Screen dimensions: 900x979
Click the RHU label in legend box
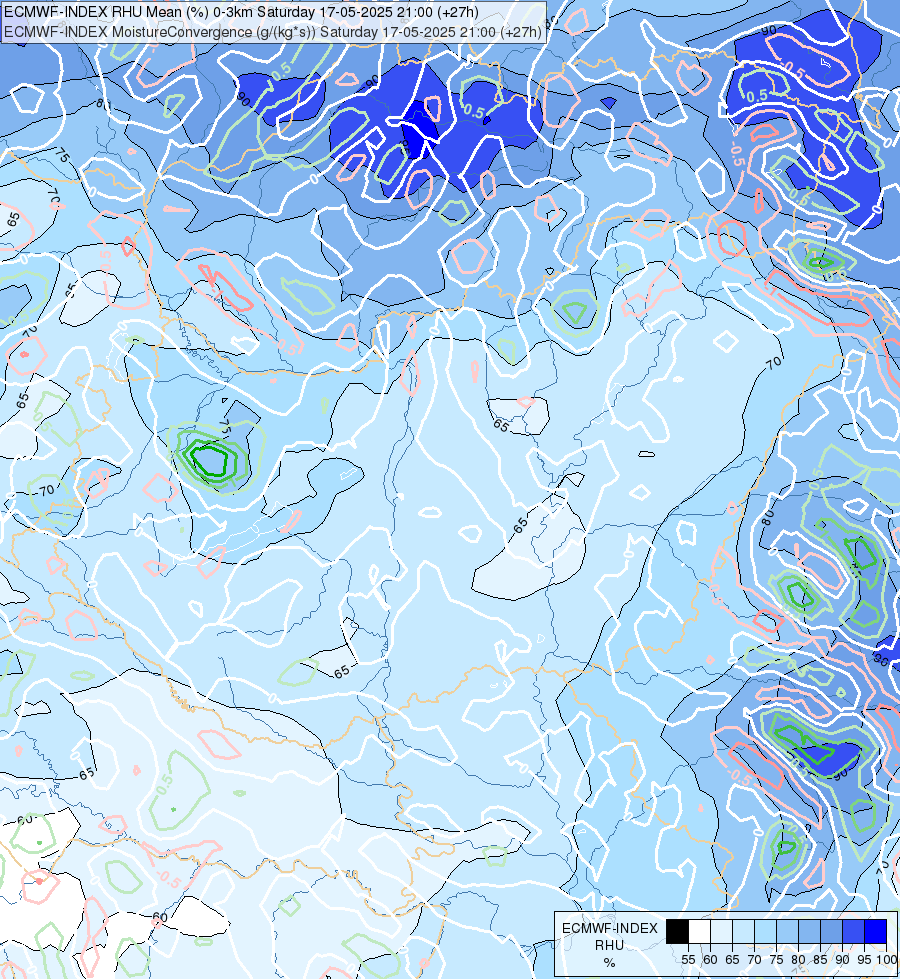[609, 945]
